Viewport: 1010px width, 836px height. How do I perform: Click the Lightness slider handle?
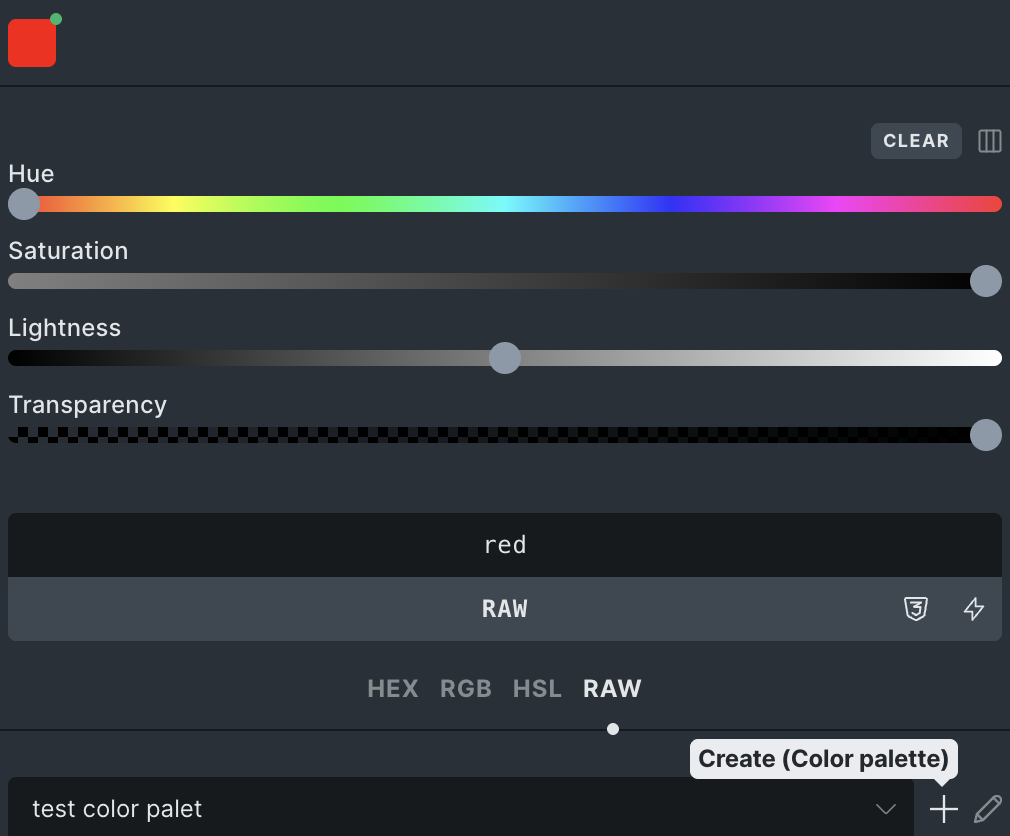pyautogui.click(x=505, y=358)
